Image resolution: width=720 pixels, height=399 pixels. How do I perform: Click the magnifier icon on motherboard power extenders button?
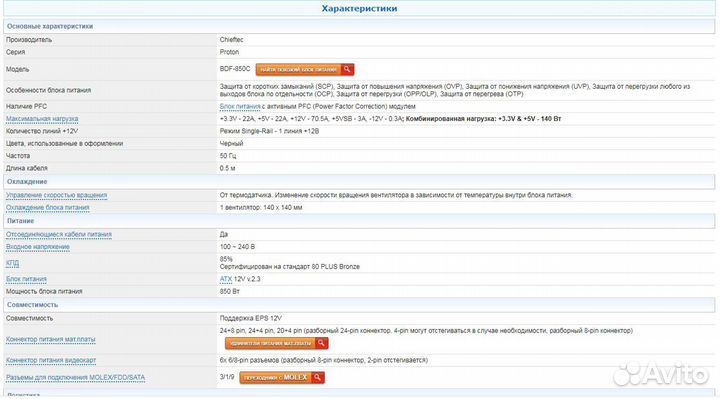(321, 343)
